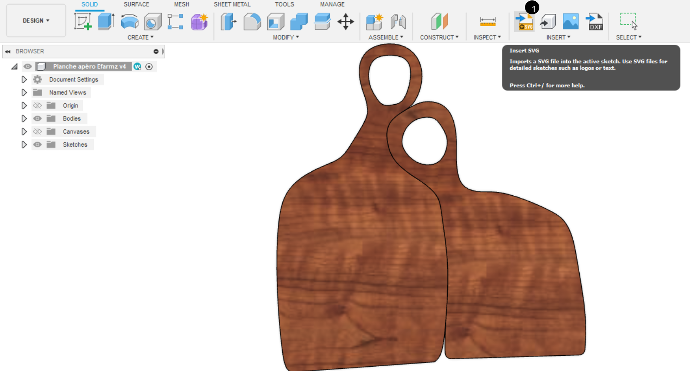Click the Named Views folder icon
Screen dimensions: 690x371
click(x=38, y=92)
